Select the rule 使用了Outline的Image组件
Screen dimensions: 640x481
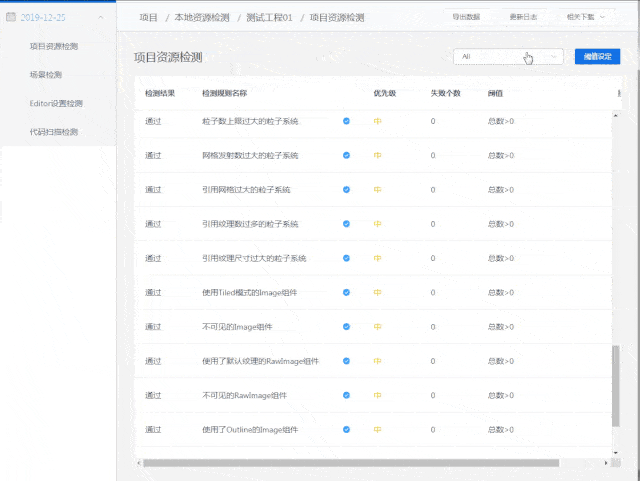250,430
